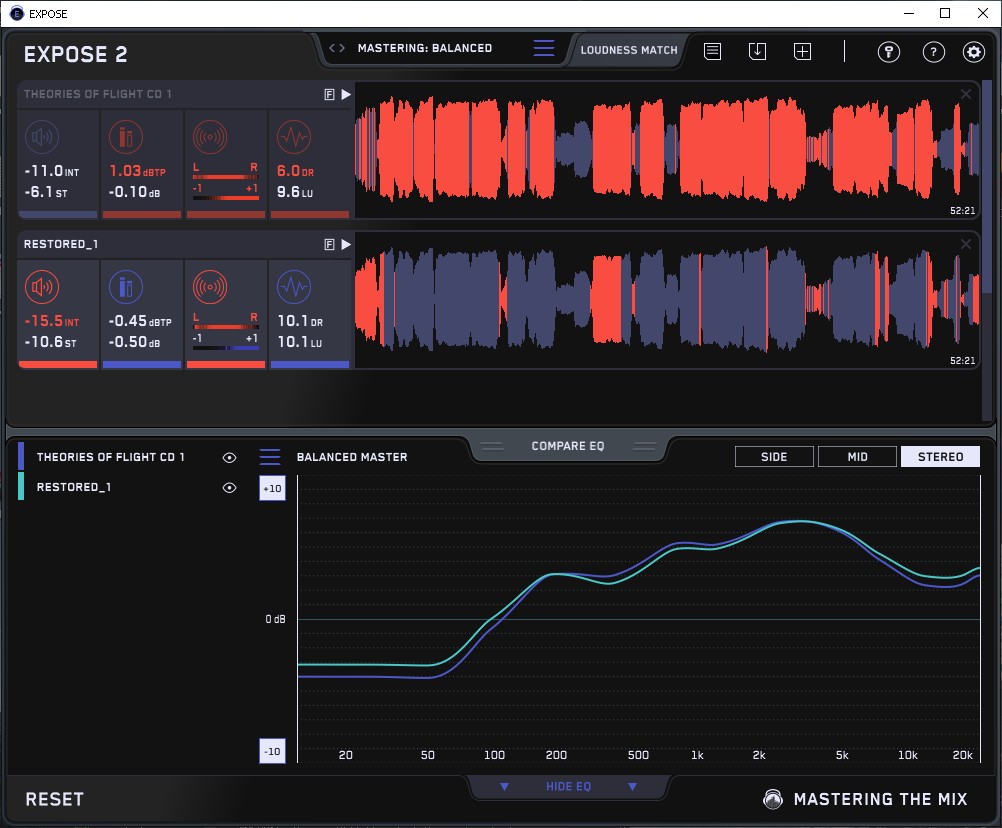This screenshot has height=828, width=1002.
Task: Click the Compare EQ panel header
Action: (568, 446)
